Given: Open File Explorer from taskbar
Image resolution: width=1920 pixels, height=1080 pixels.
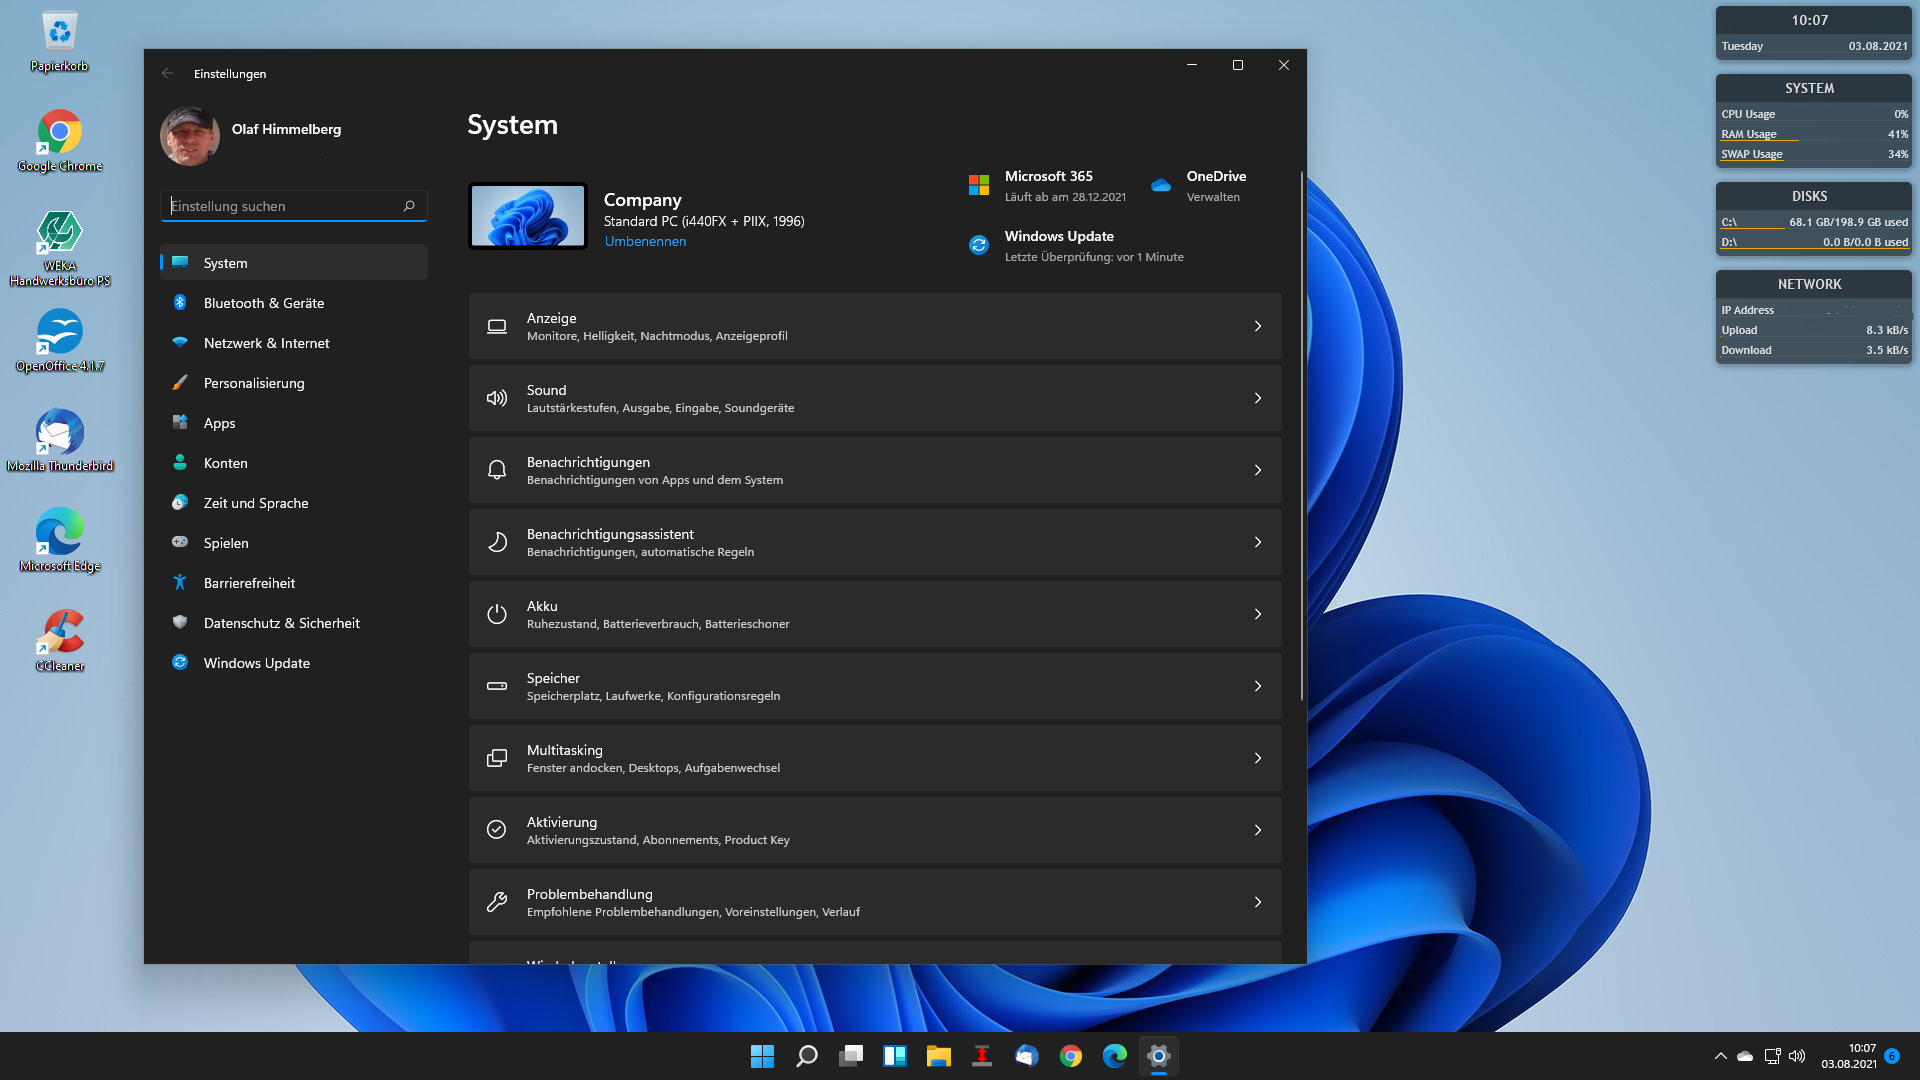Looking at the screenshot, I should pyautogui.click(x=938, y=1056).
